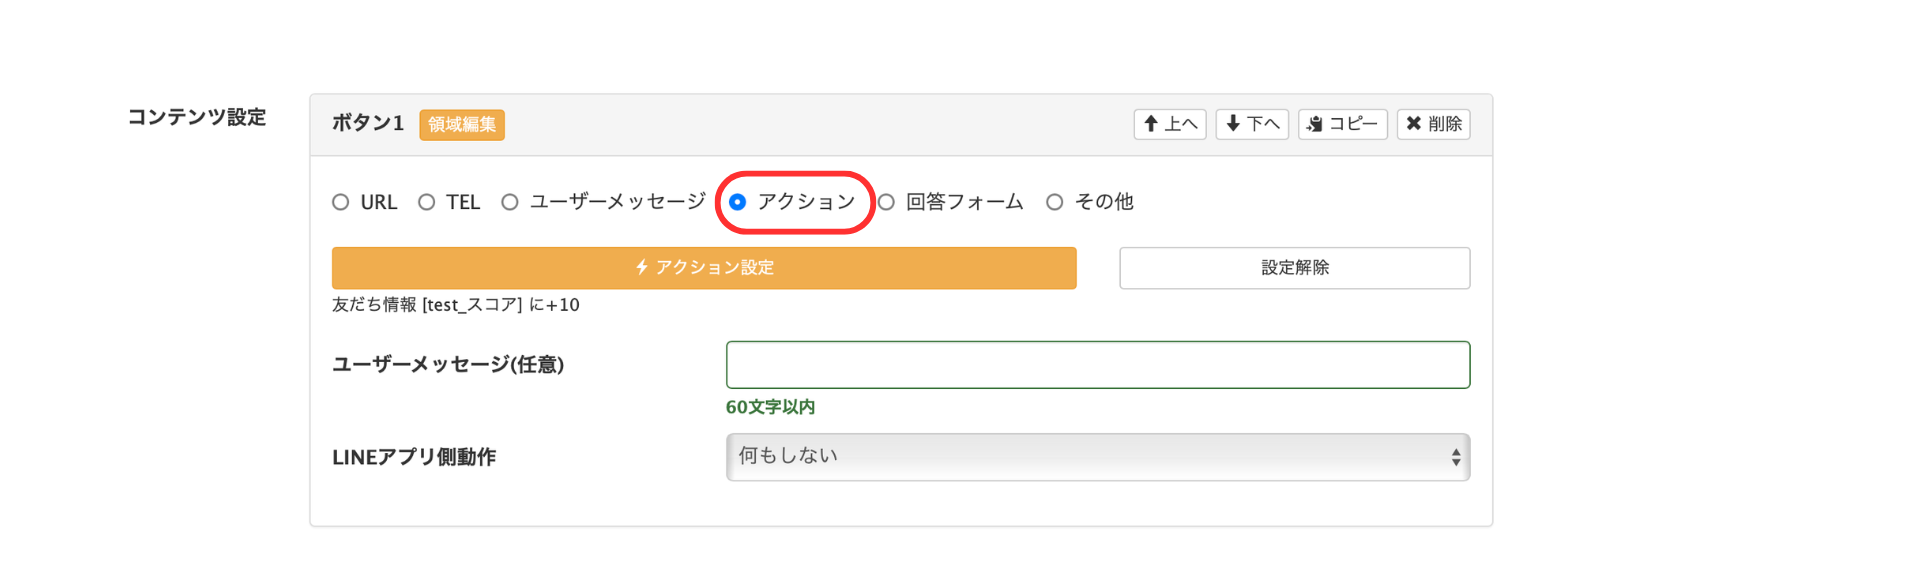Select the その他 radio option
Viewport: 1920px width, 586px height.
point(1055,202)
